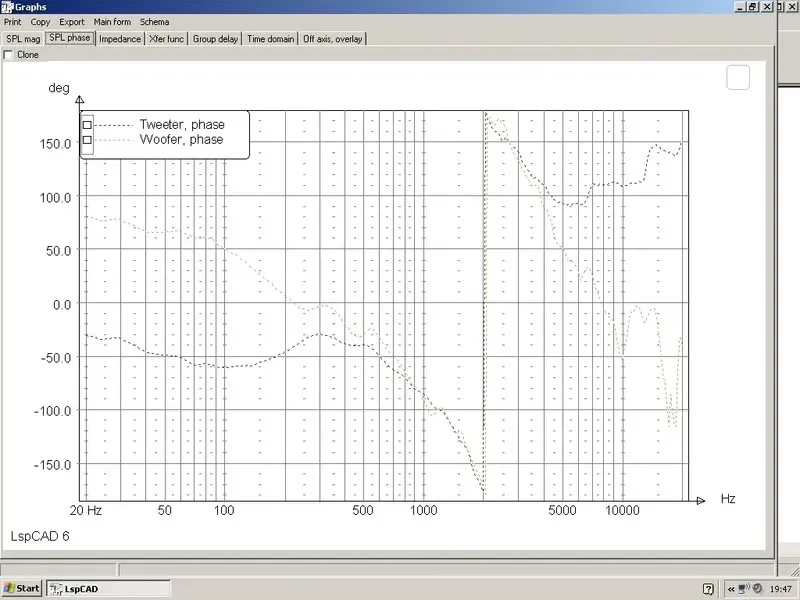Enable the Clone checkbox
Screen dimensions: 800x600
(x=8, y=55)
